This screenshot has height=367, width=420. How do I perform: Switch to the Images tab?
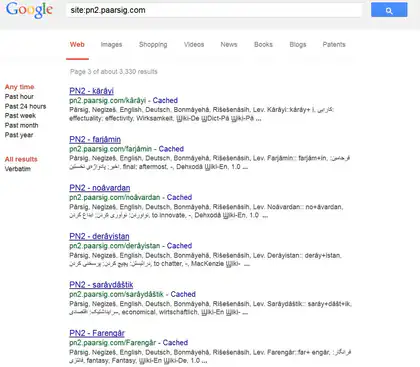(x=111, y=45)
